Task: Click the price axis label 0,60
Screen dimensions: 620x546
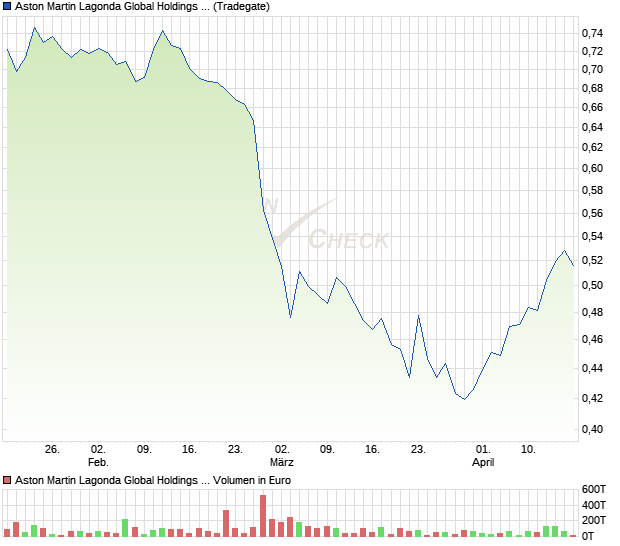Action: (592, 168)
